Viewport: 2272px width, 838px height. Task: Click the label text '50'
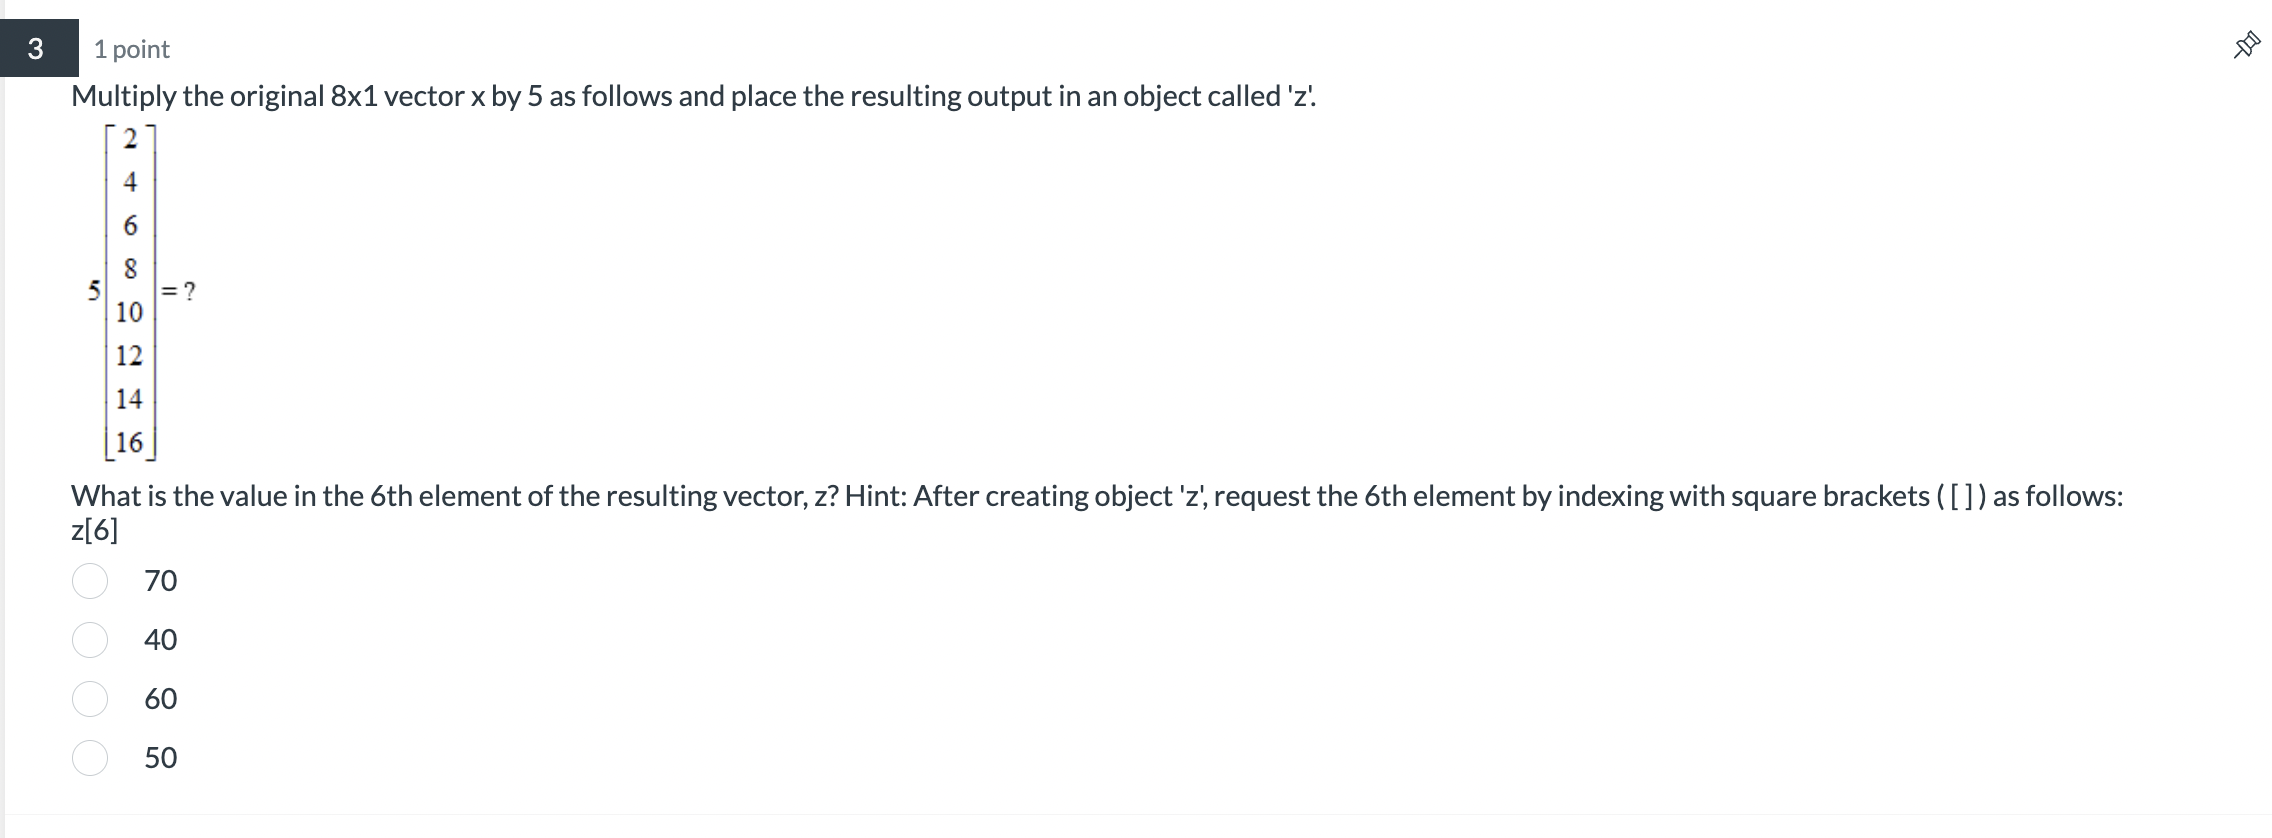coord(162,759)
